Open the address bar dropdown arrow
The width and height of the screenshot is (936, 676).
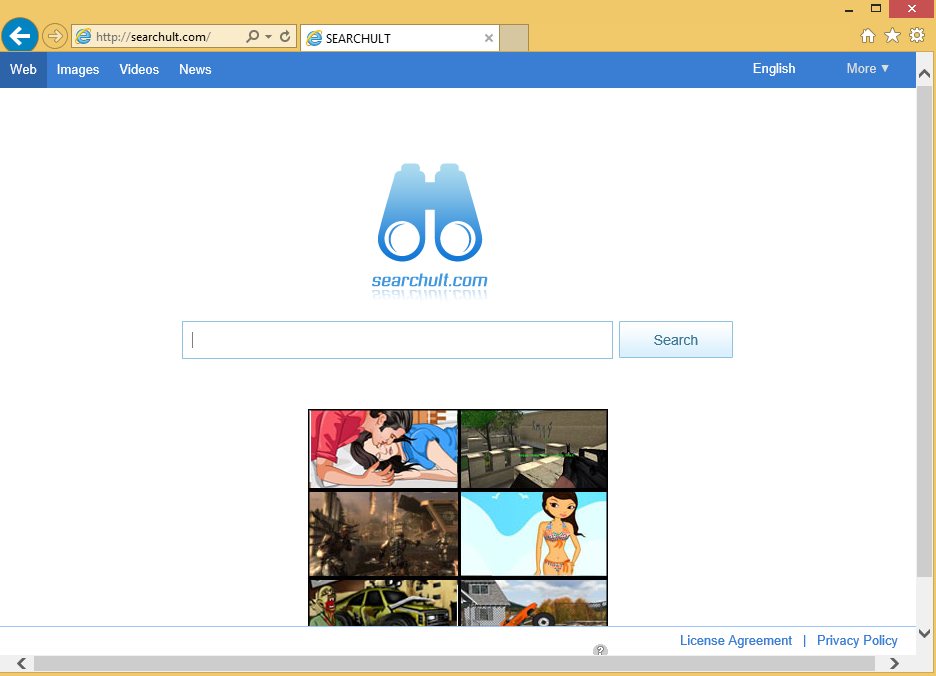[269, 37]
